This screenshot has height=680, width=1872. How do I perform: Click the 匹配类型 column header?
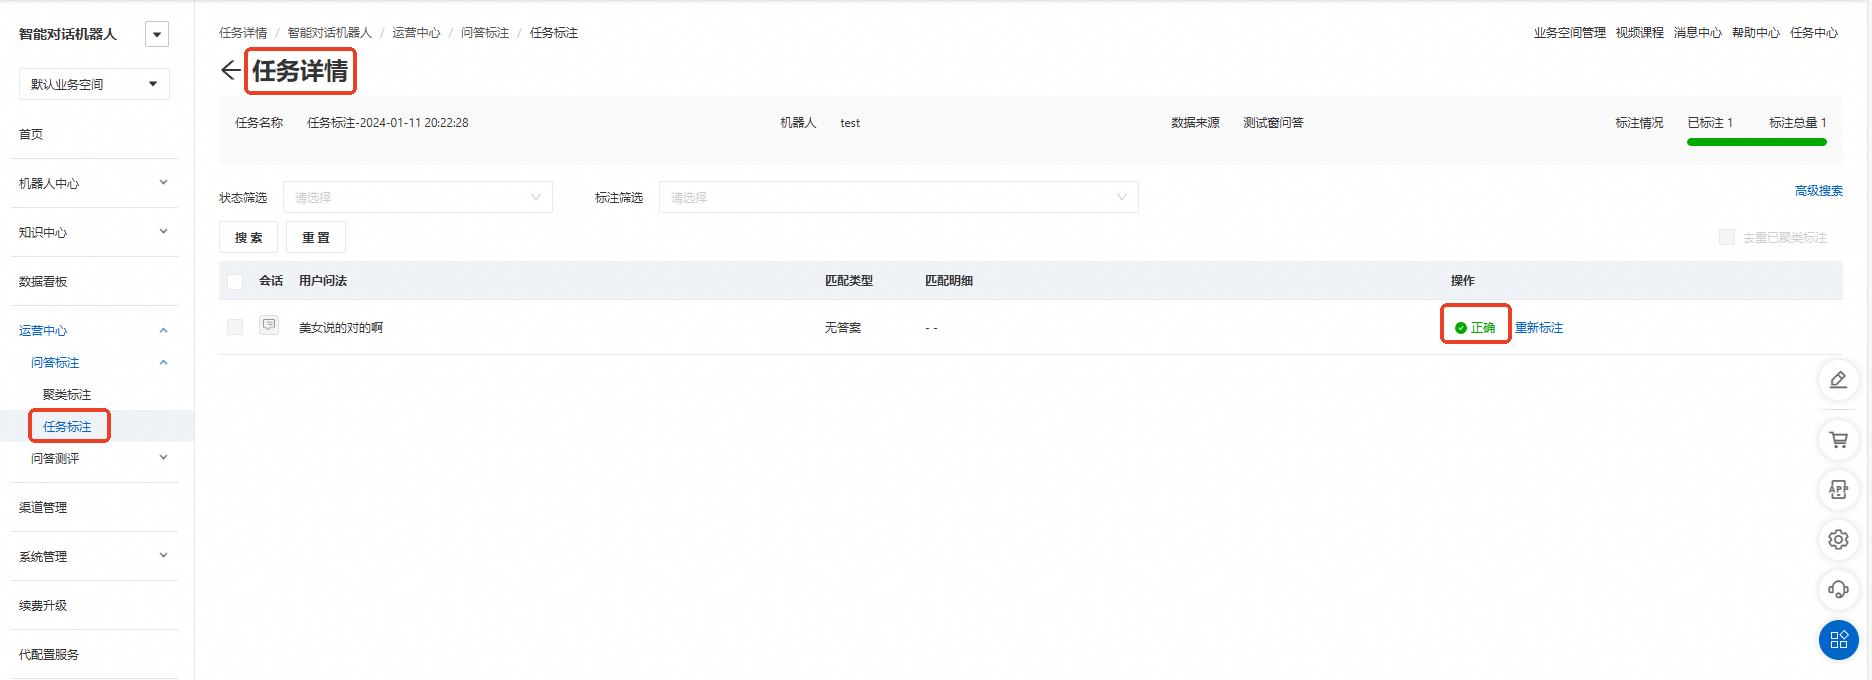pos(849,281)
